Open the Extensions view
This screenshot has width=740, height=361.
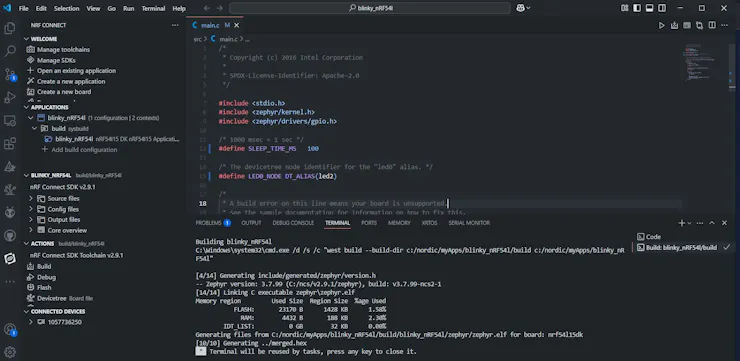click(x=9, y=143)
